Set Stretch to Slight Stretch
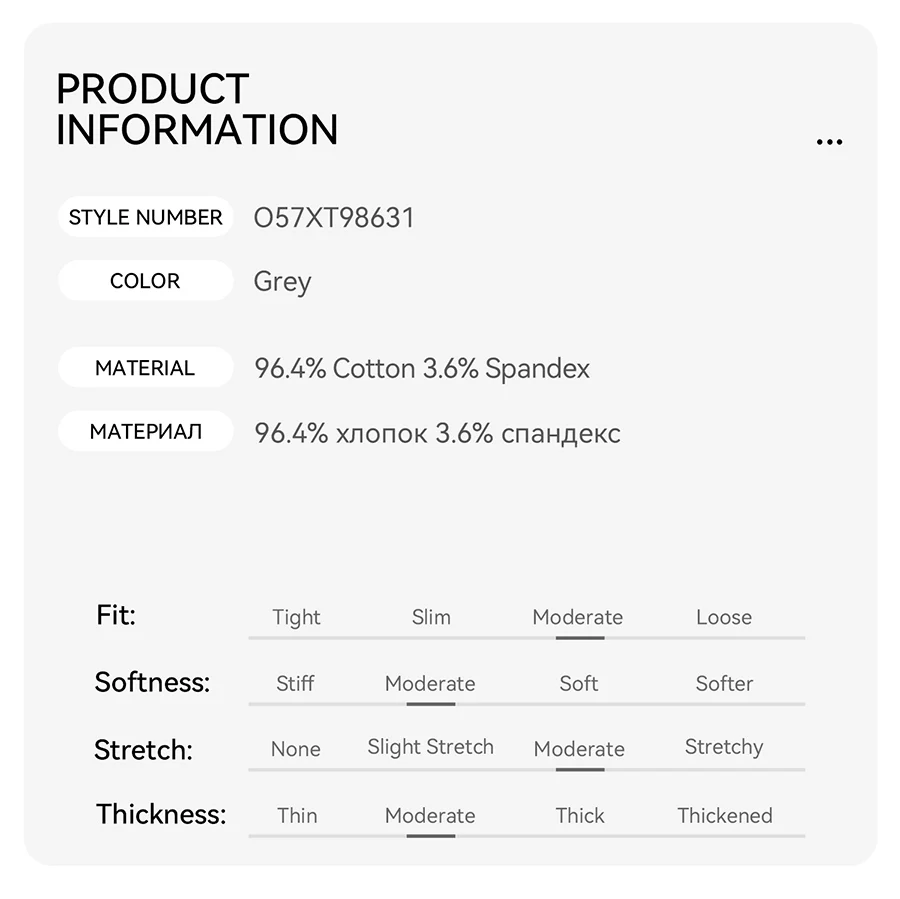This screenshot has height=899, width=900. 430,746
